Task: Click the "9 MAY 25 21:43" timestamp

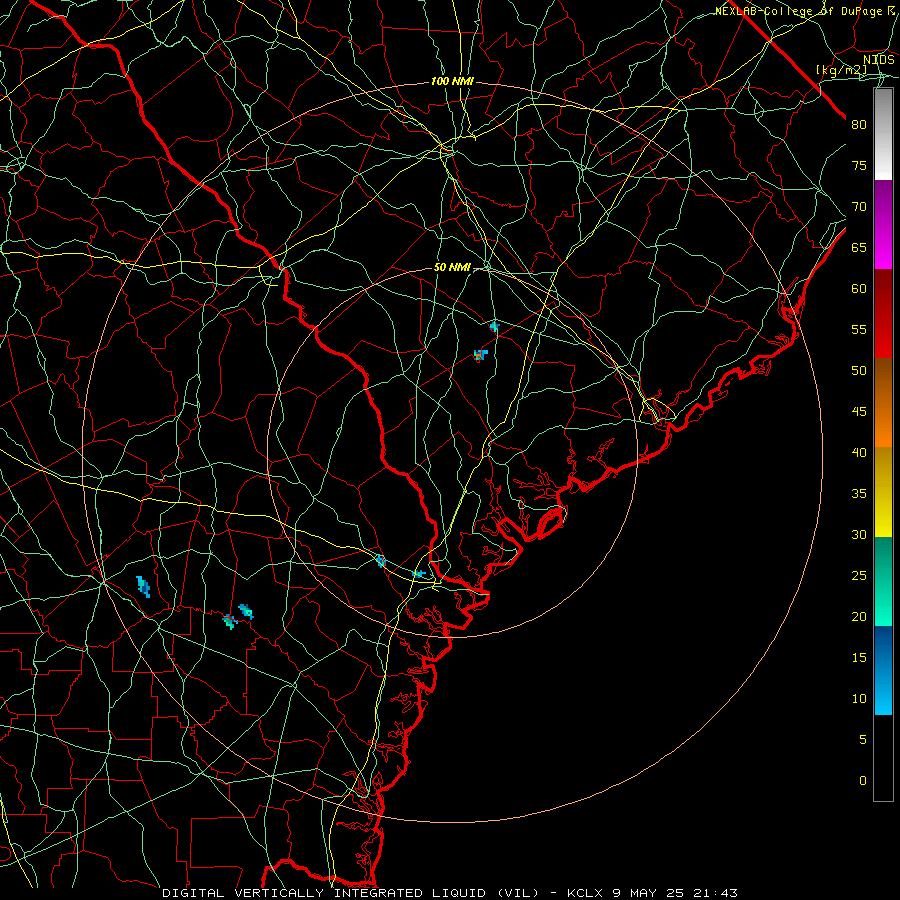Action: point(673,893)
